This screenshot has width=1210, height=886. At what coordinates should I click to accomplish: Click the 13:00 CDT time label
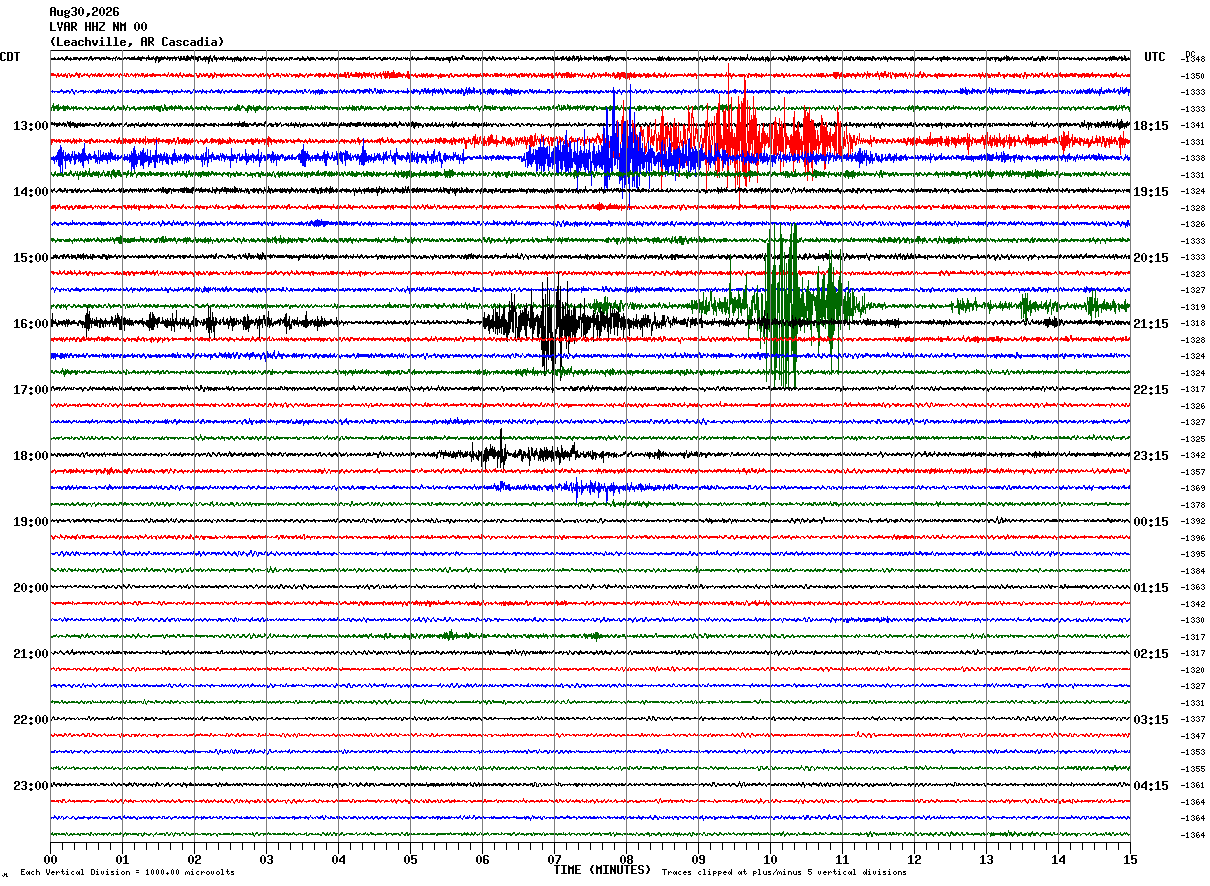click(x=30, y=126)
